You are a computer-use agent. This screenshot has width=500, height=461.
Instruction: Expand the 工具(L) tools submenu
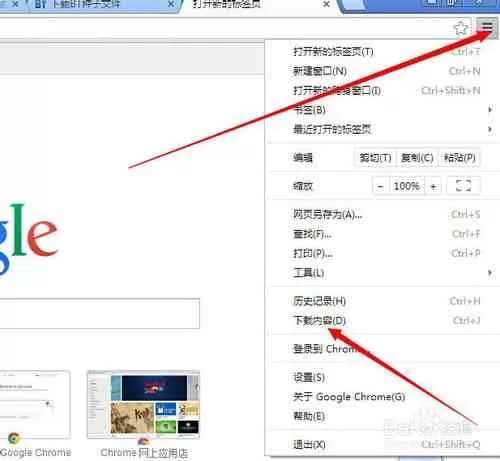pos(383,273)
